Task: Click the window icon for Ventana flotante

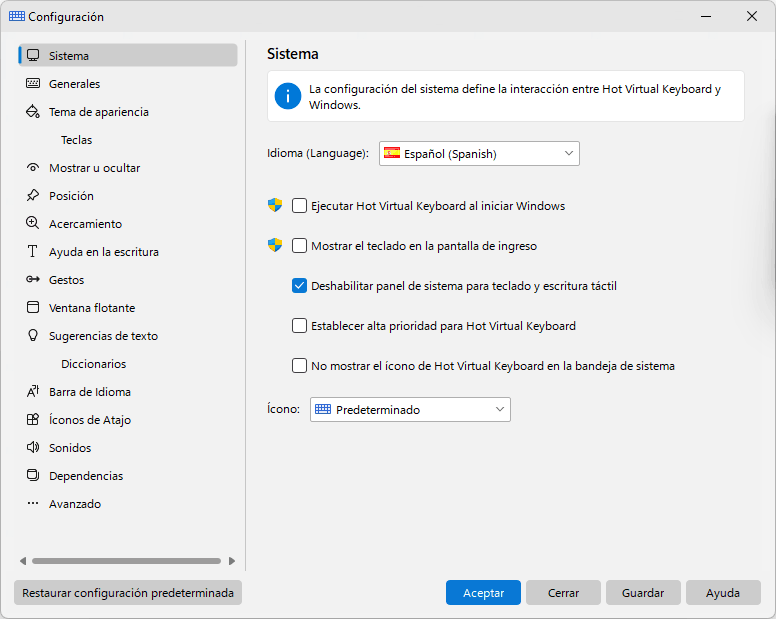Action: pos(33,307)
